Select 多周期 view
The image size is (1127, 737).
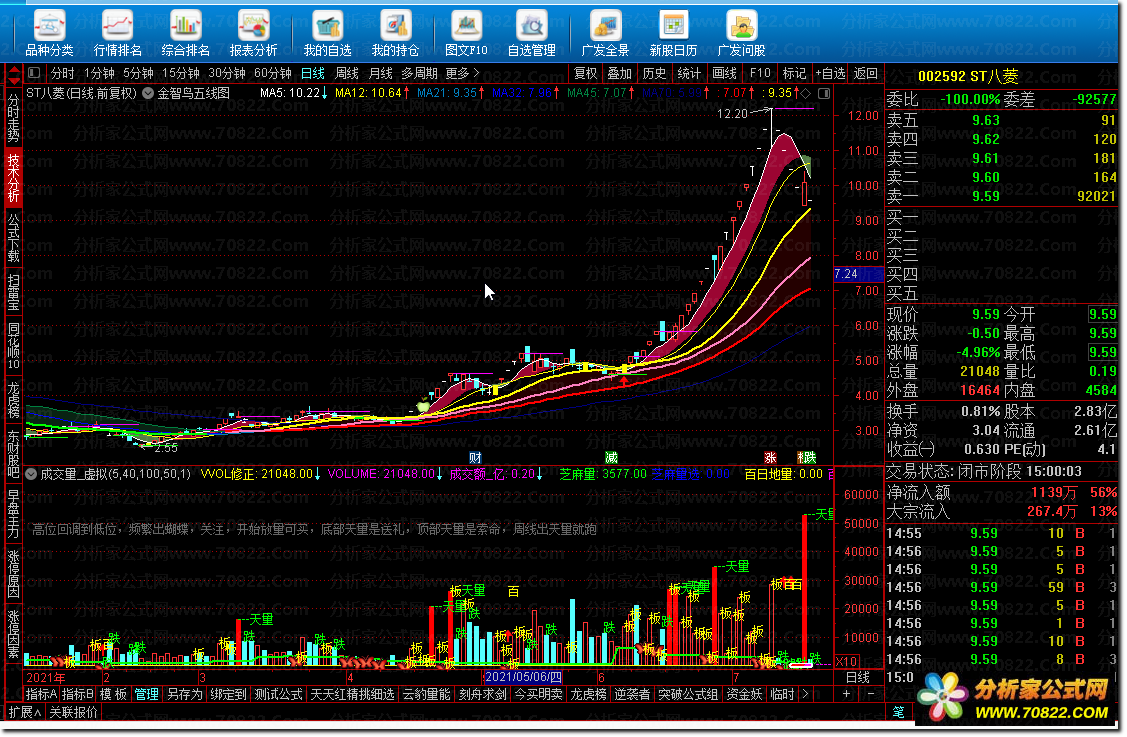pyautogui.click(x=419, y=73)
